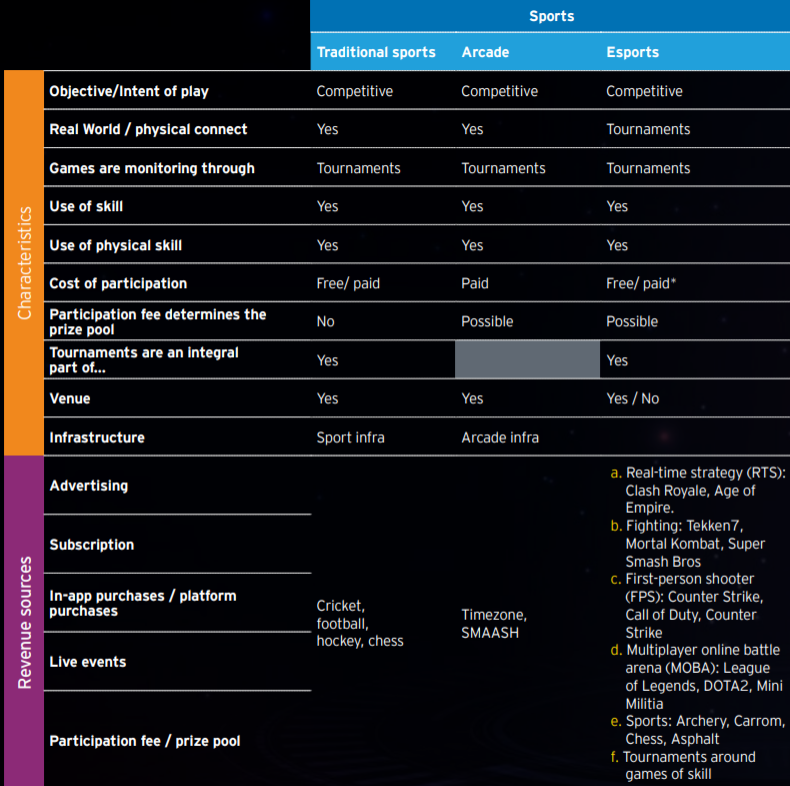This screenshot has height=786, width=790.
Task: Click the Objective/Intent of play row label
Action: 129,91
